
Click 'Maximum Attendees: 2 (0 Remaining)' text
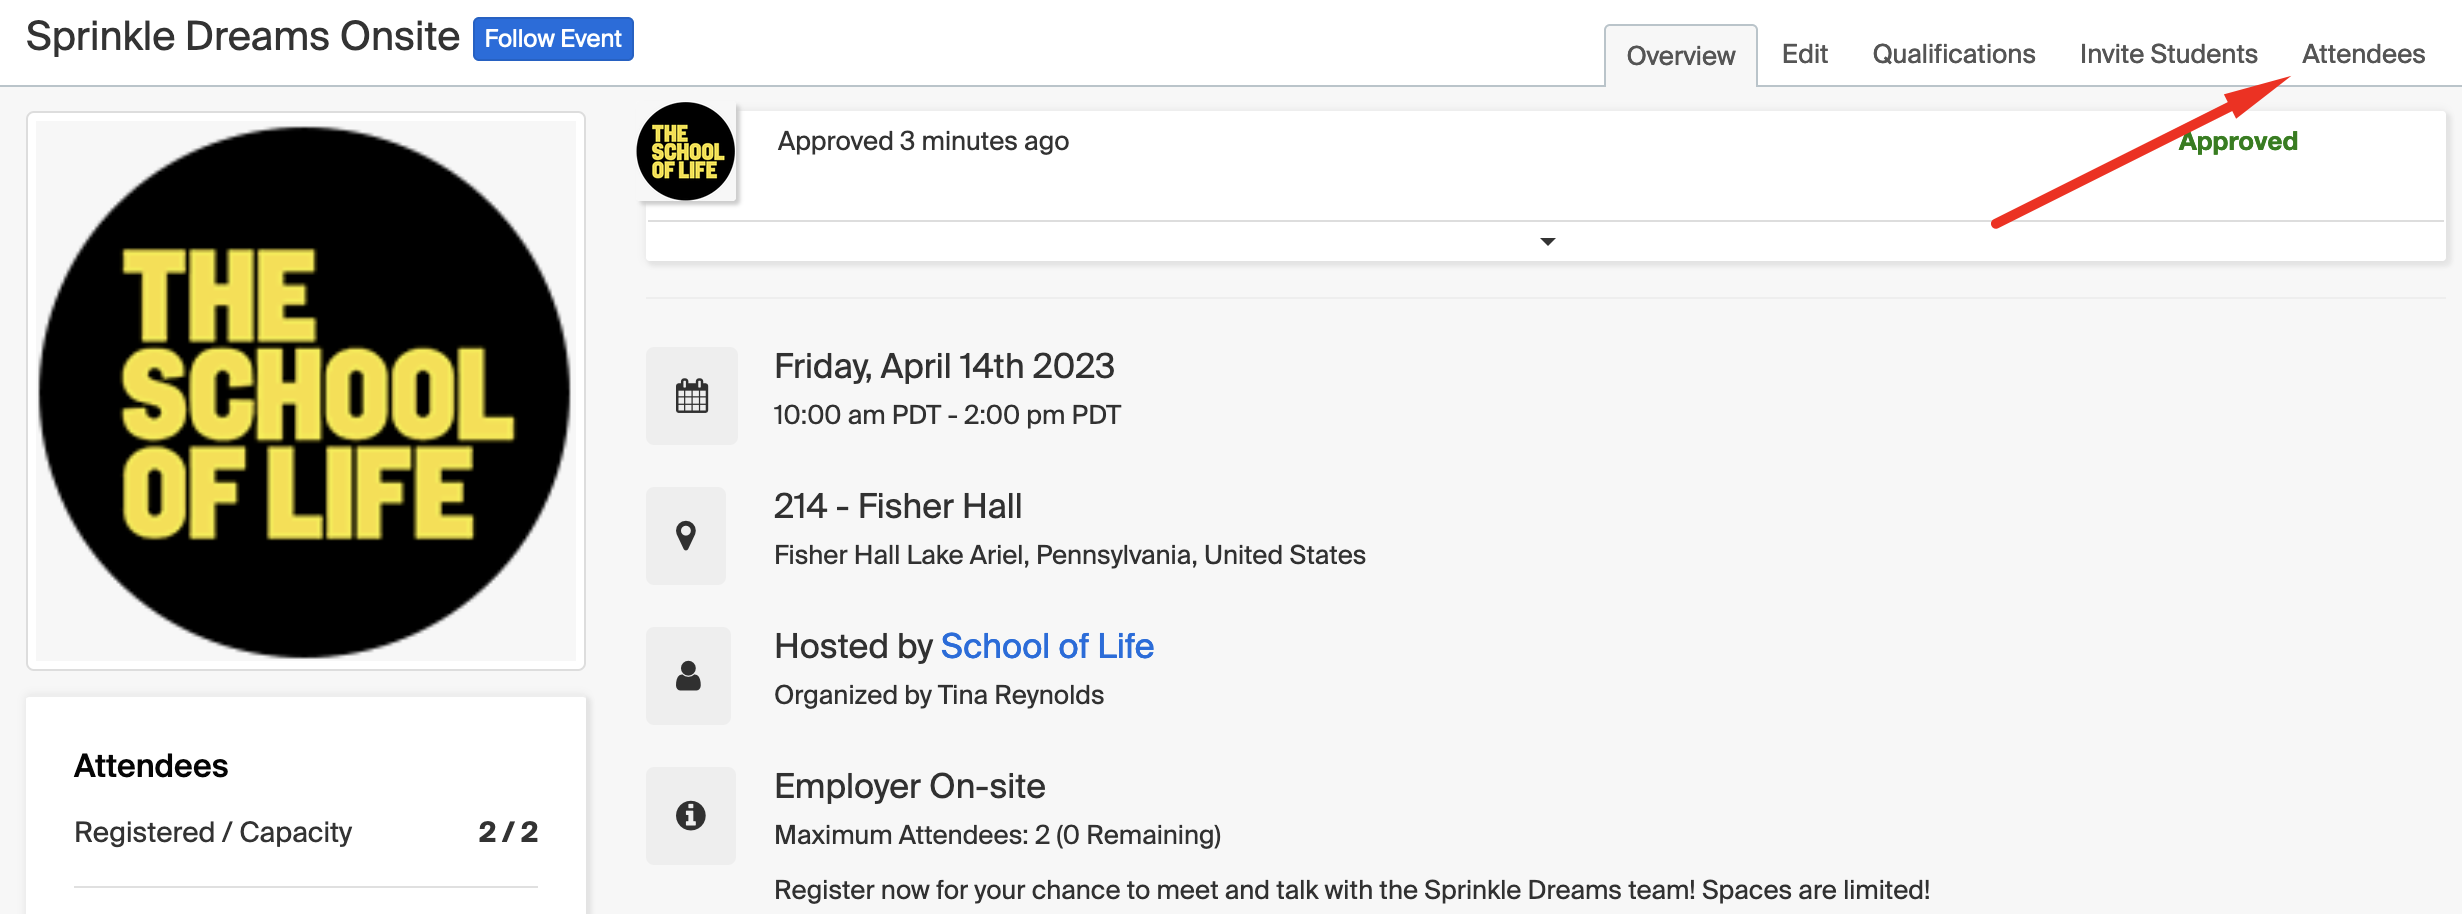point(998,835)
